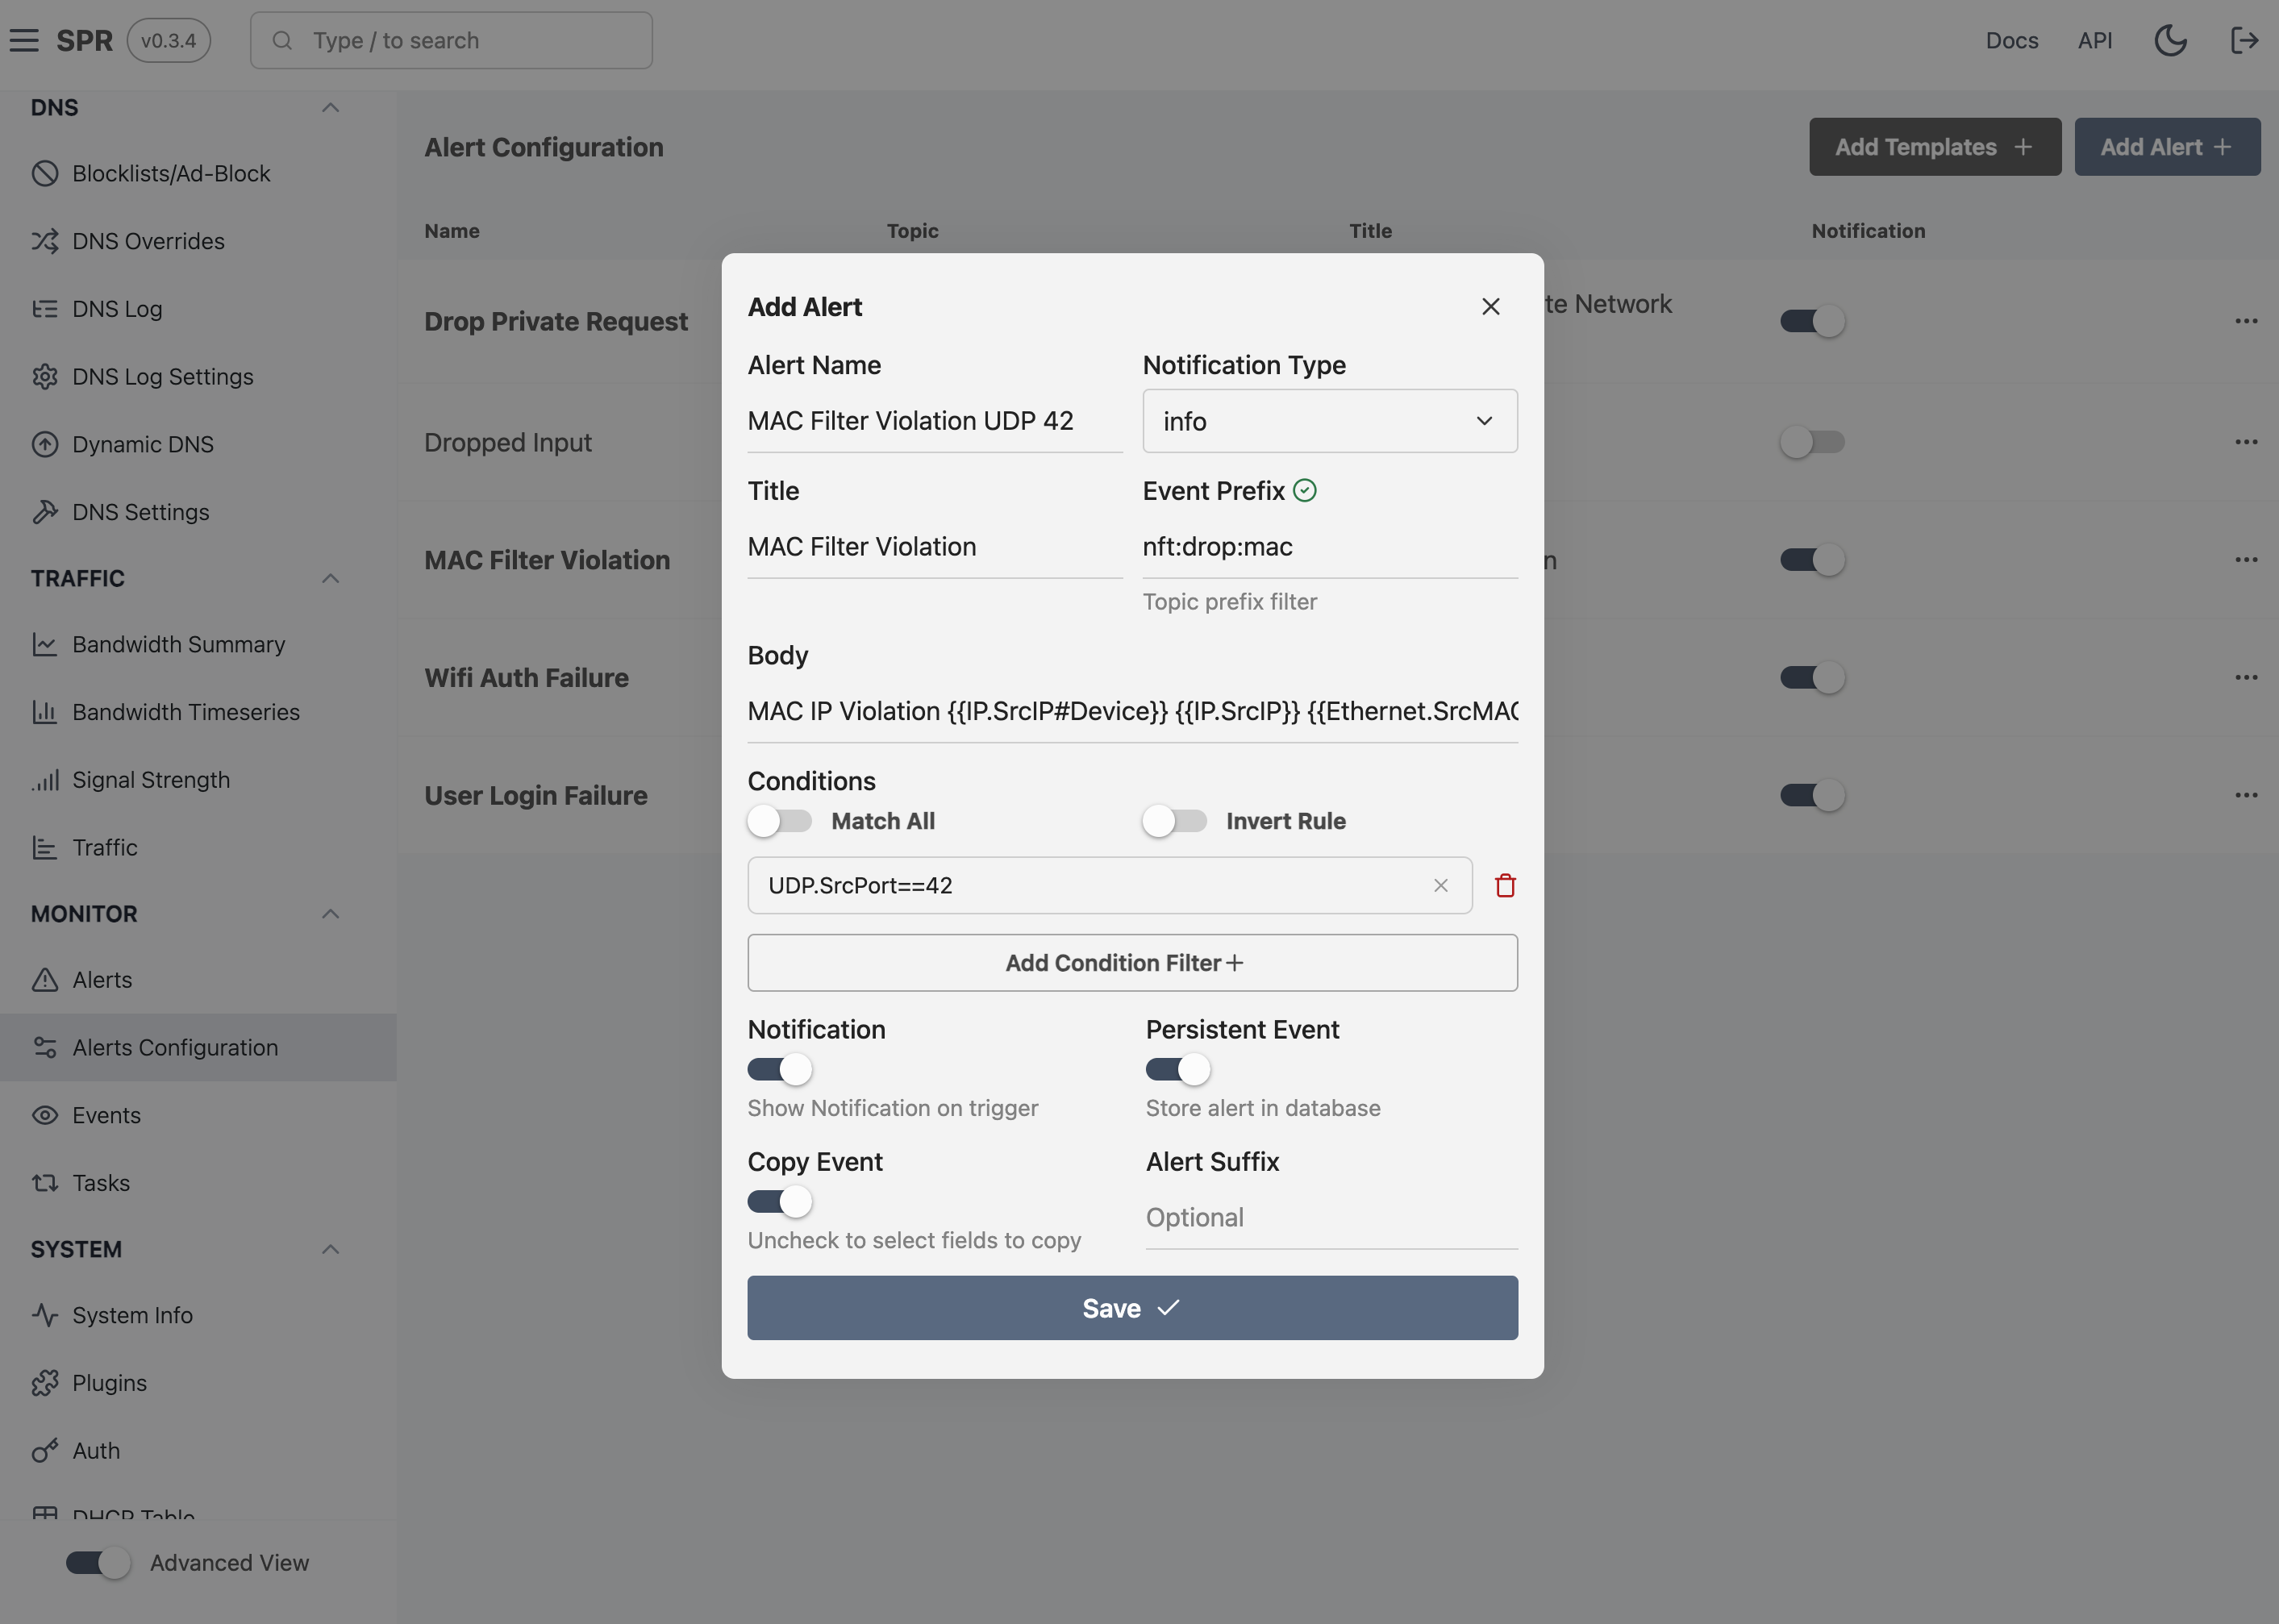Close the Add Alert dialog
This screenshot has height=1624, width=2279.
(x=1490, y=307)
